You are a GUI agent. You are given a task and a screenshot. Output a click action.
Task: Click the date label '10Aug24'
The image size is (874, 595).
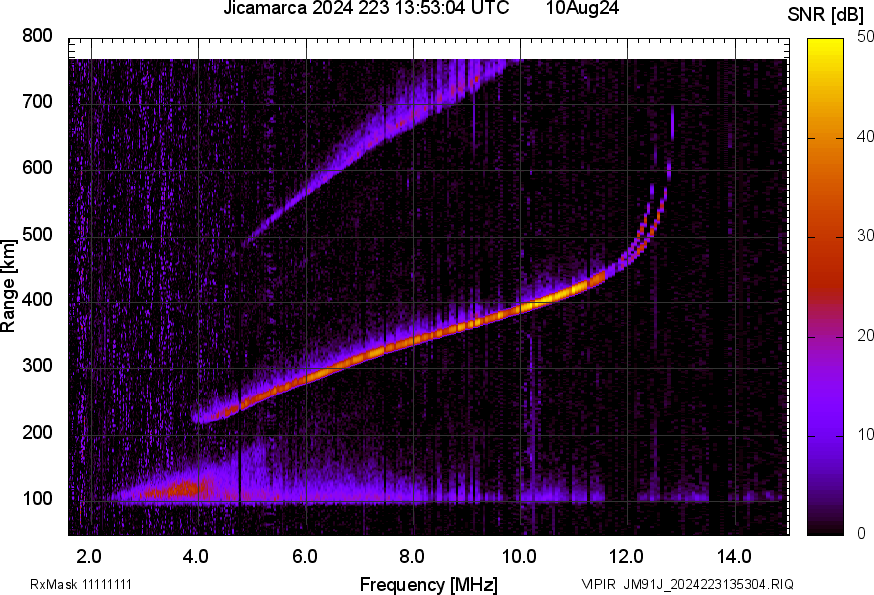pos(582,8)
